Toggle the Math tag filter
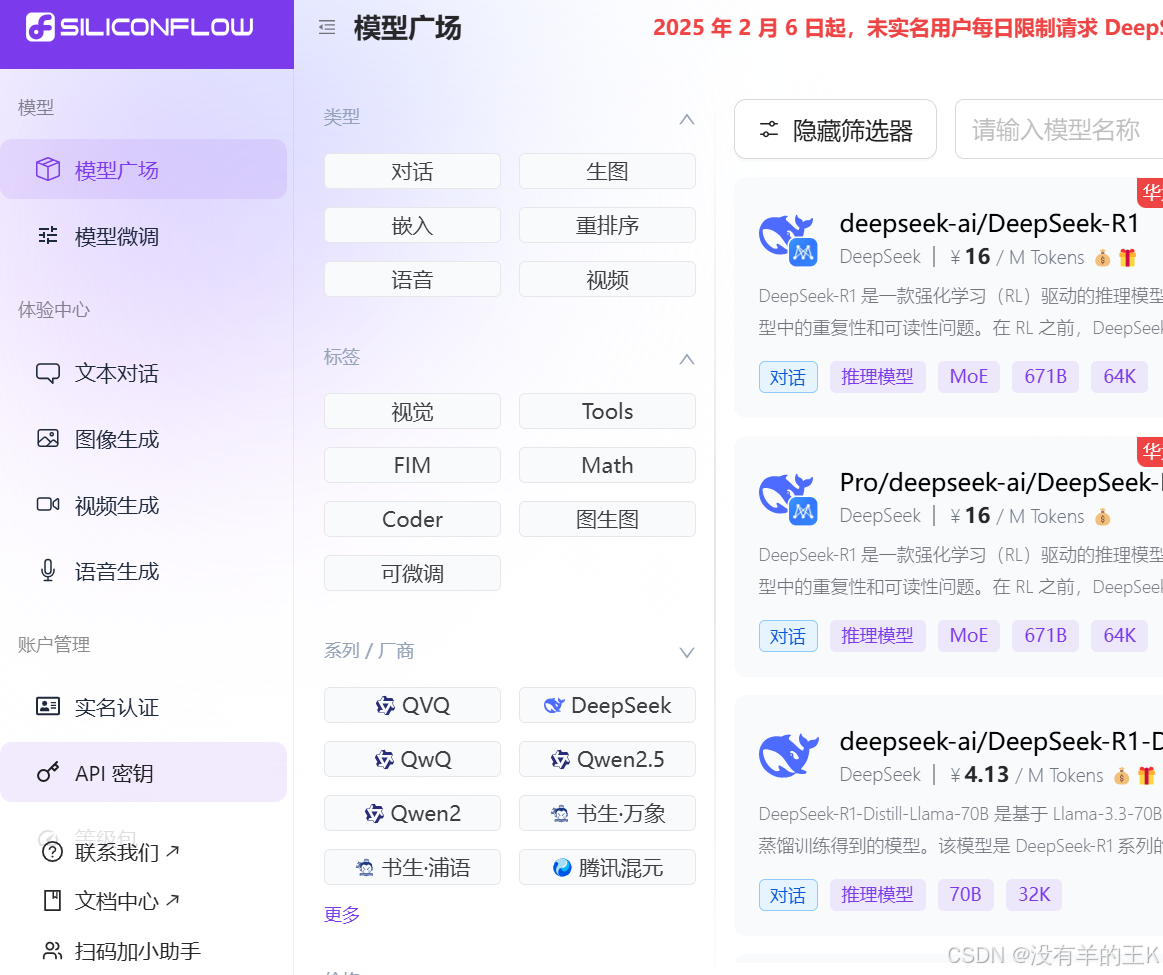 [x=607, y=466]
